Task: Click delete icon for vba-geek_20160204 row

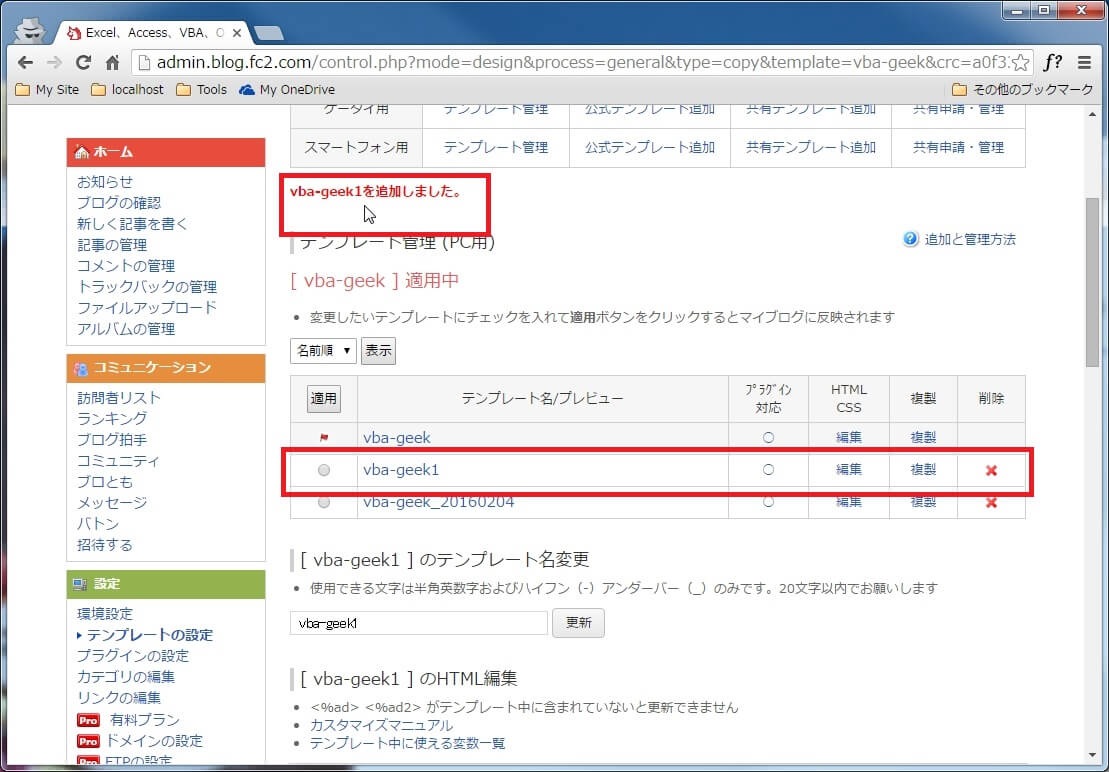Action: pos(991,502)
